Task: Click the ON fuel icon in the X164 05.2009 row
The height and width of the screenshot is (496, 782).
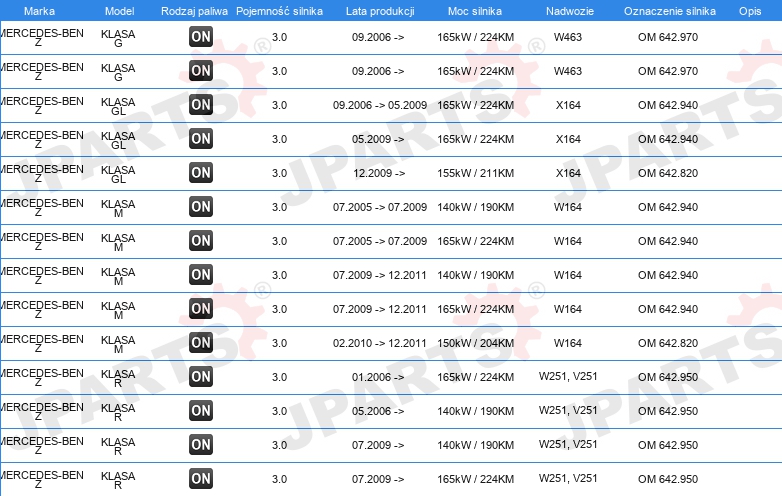Action: [x=201, y=139]
